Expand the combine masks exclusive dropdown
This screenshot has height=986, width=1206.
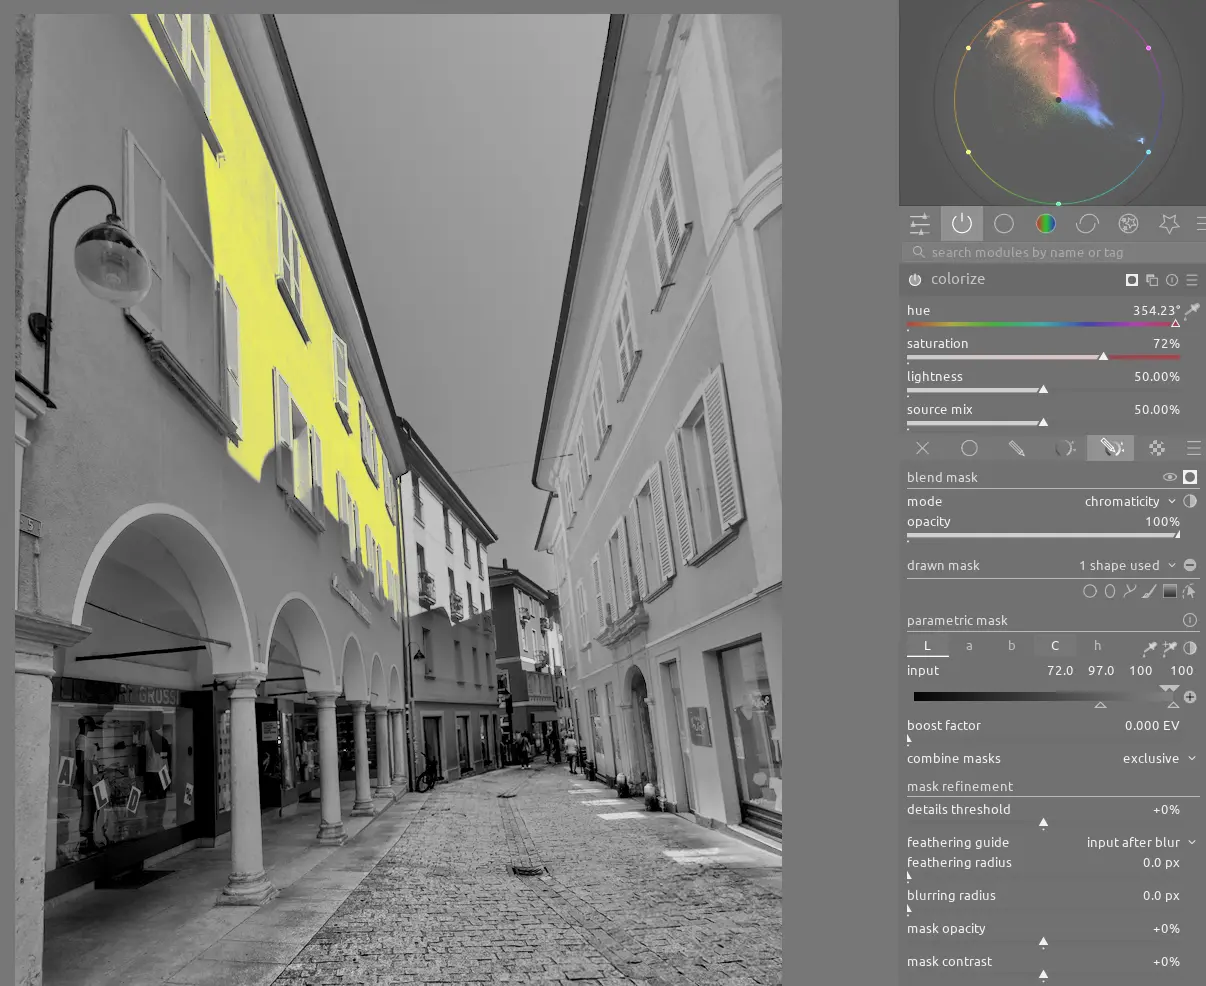(x=1158, y=759)
